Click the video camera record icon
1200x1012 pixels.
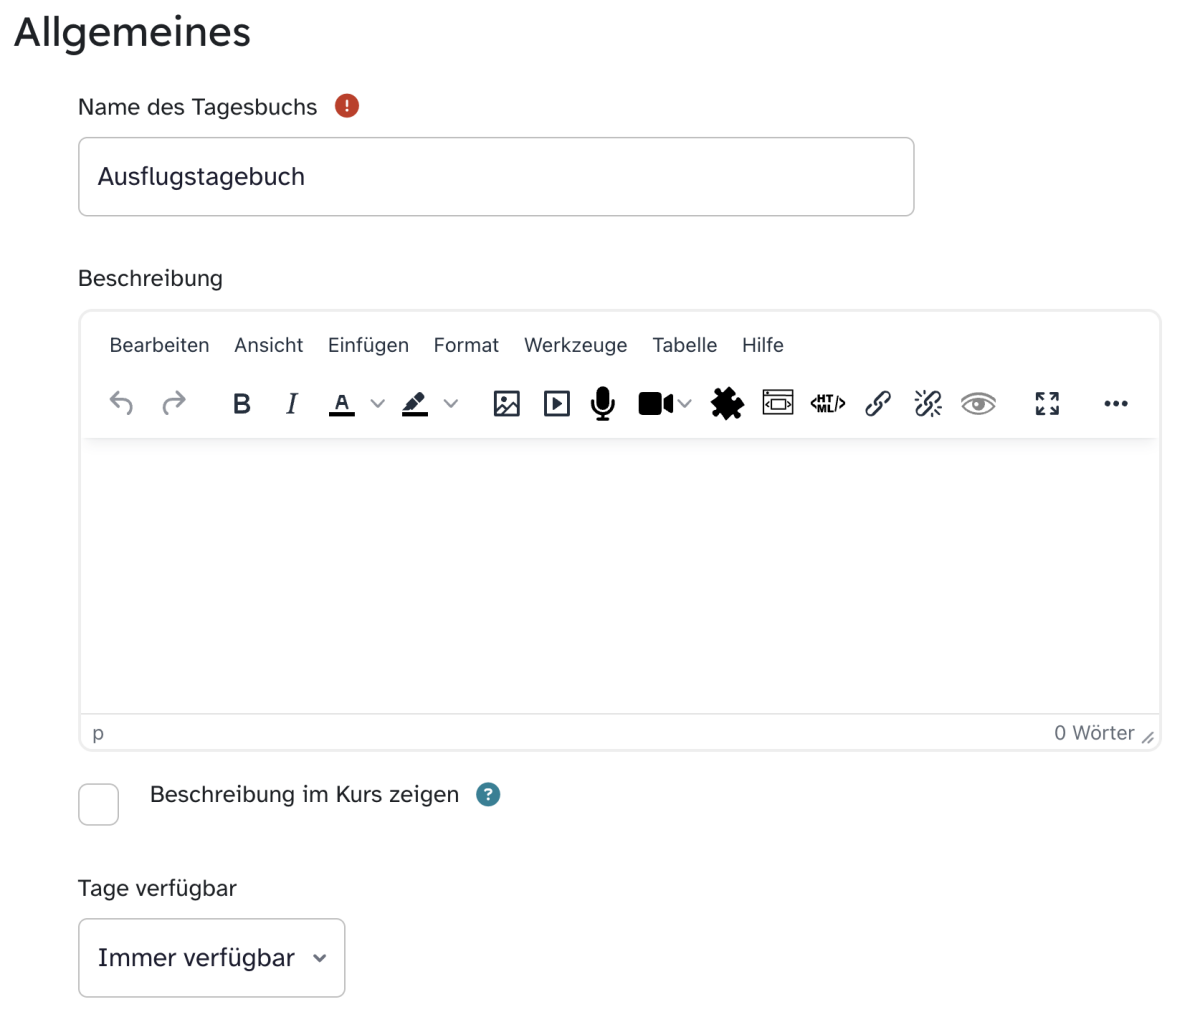point(656,403)
